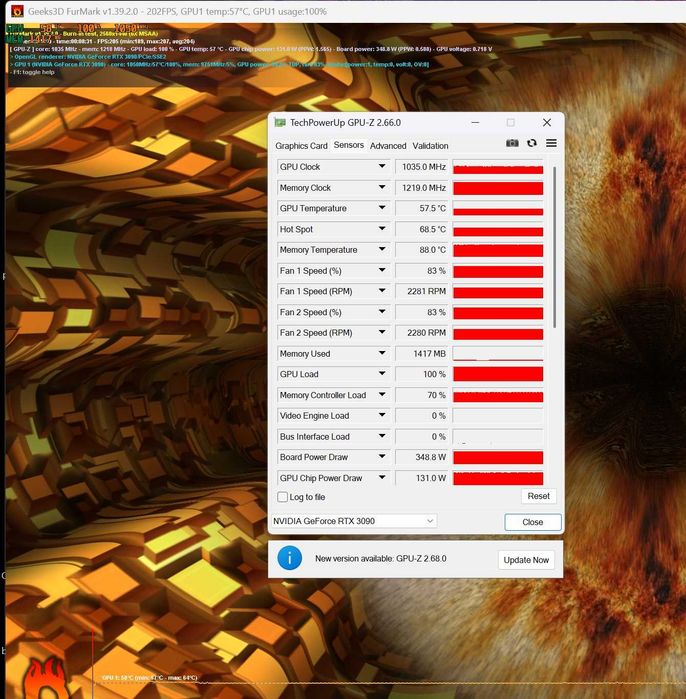Open the Memory Controller Load dropdown
The image size is (686, 699).
[382, 395]
